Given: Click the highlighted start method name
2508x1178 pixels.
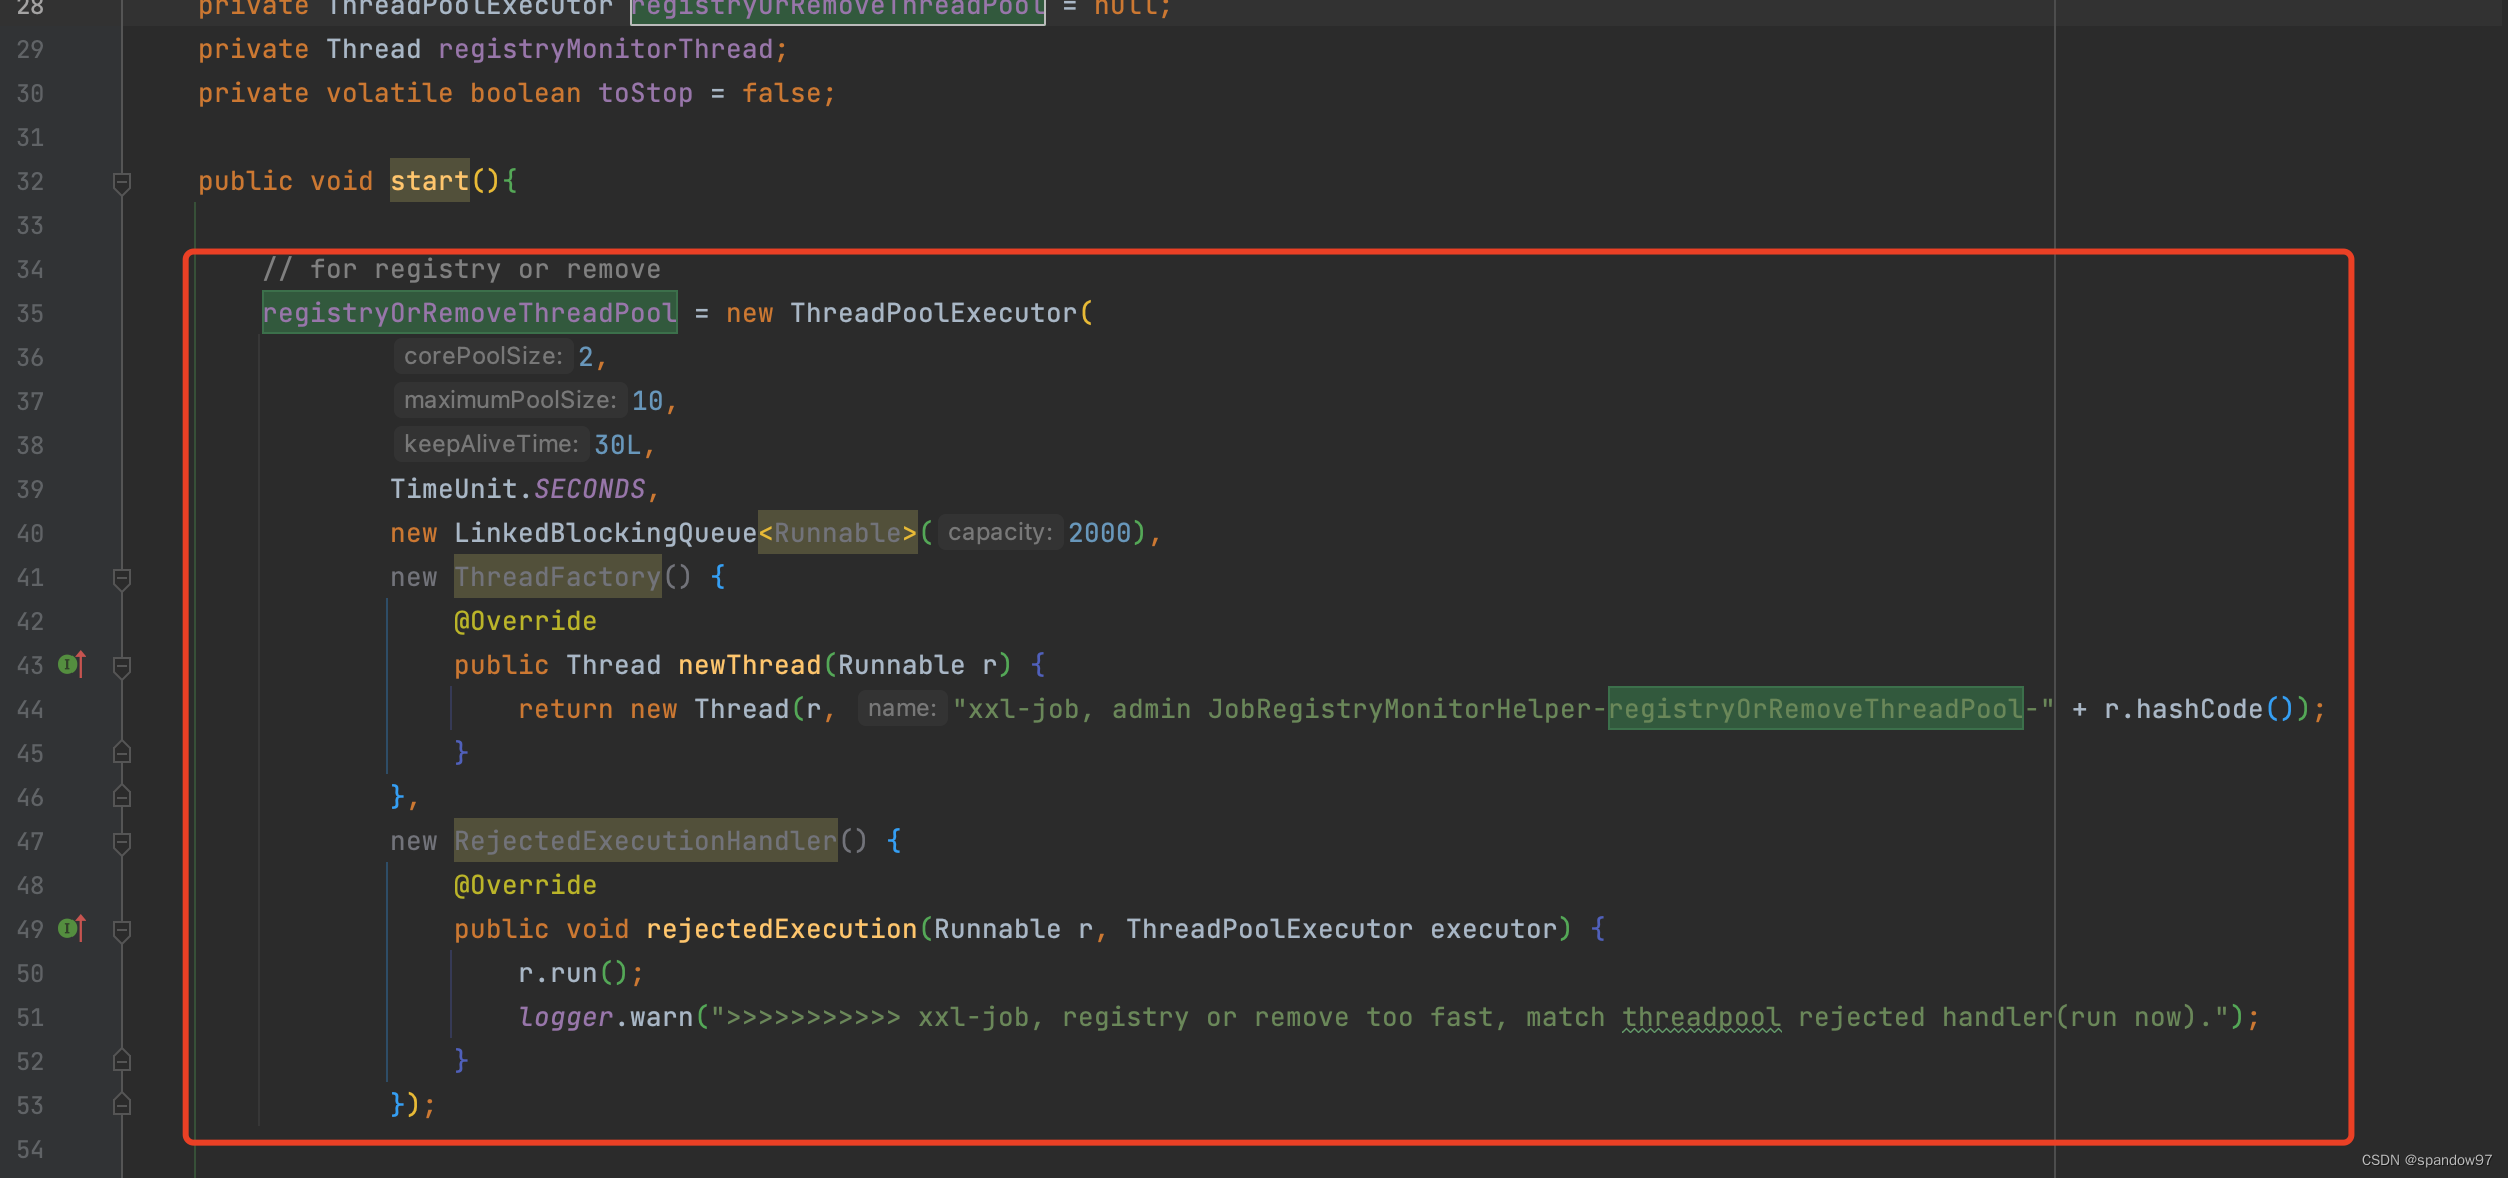Looking at the screenshot, I should [x=429, y=181].
